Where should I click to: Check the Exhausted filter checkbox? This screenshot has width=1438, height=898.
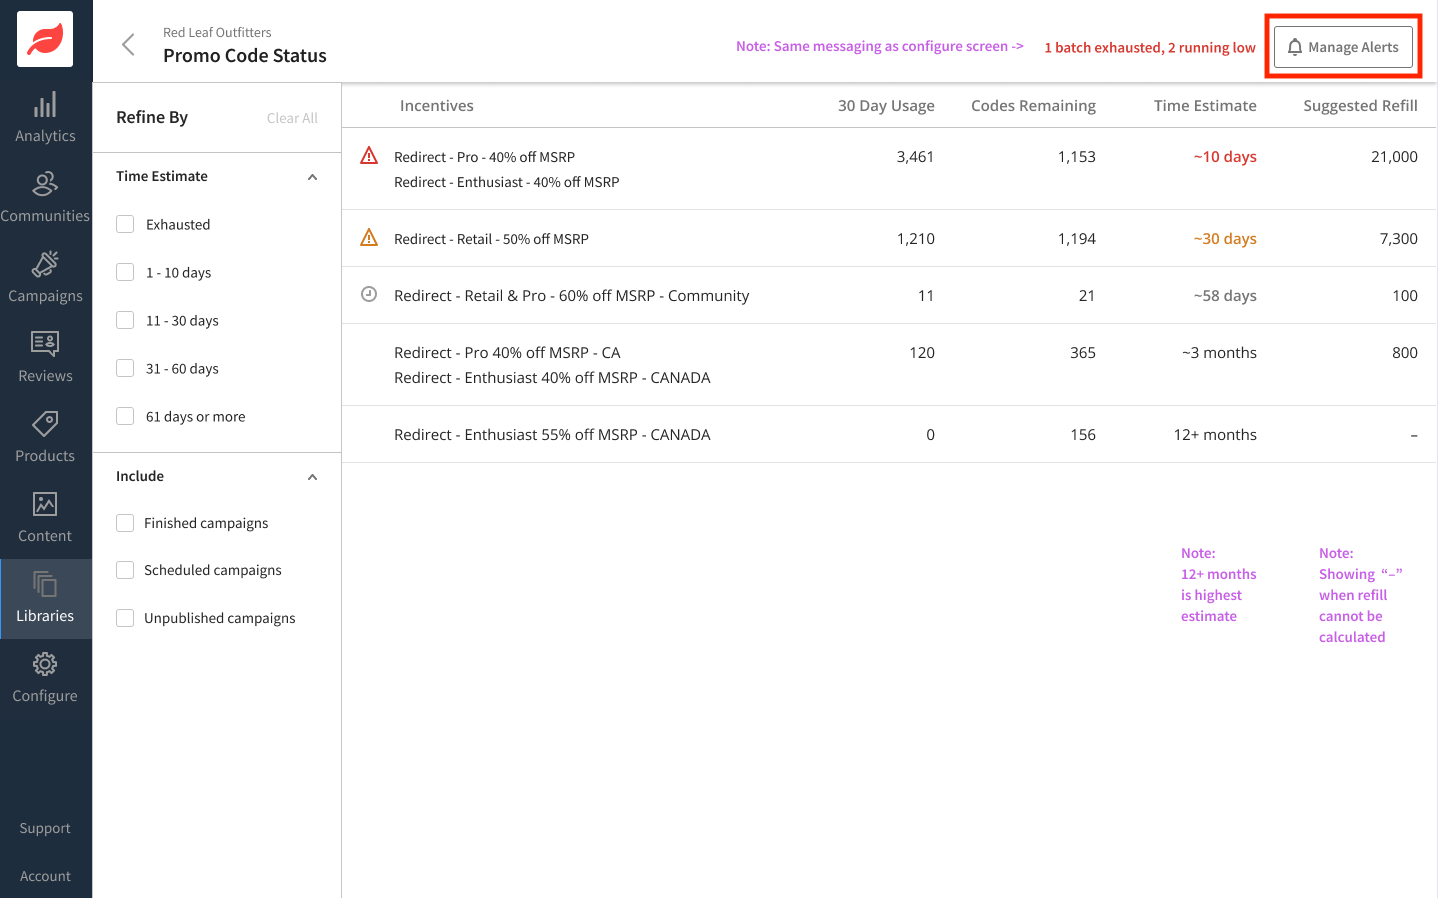pos(125,224)
